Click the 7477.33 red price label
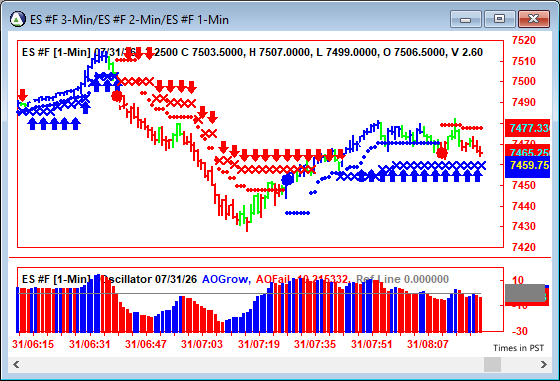 coord(528,128)
